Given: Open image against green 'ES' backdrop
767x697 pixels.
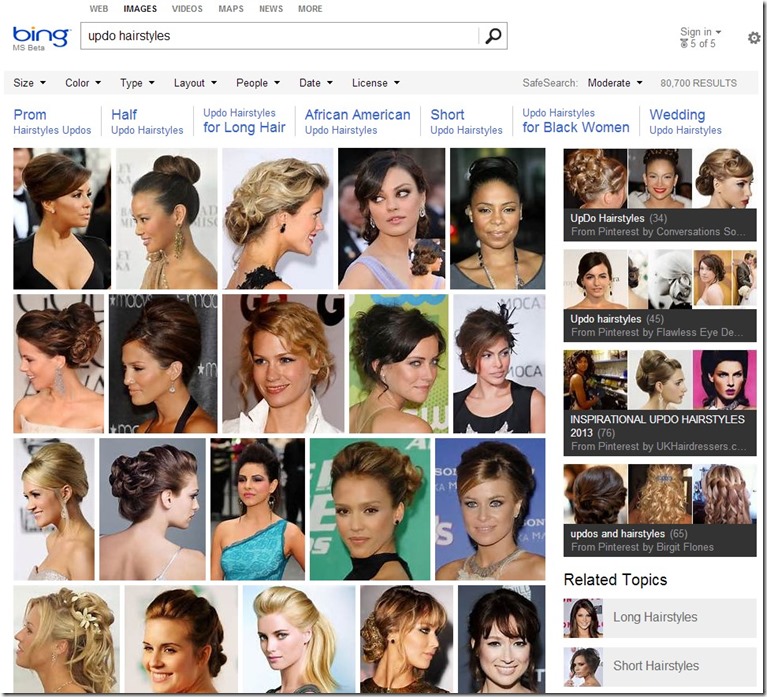Looking at the screenshot, I should 370,509.
